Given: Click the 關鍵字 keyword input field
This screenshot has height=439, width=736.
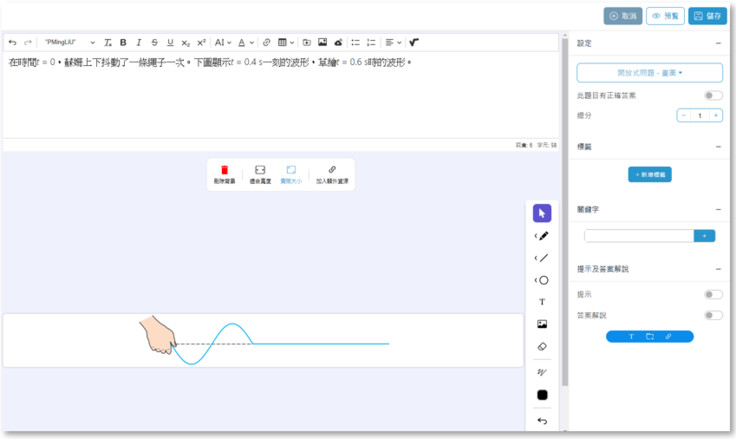Looking at the screenshot, I should [638, 236].
